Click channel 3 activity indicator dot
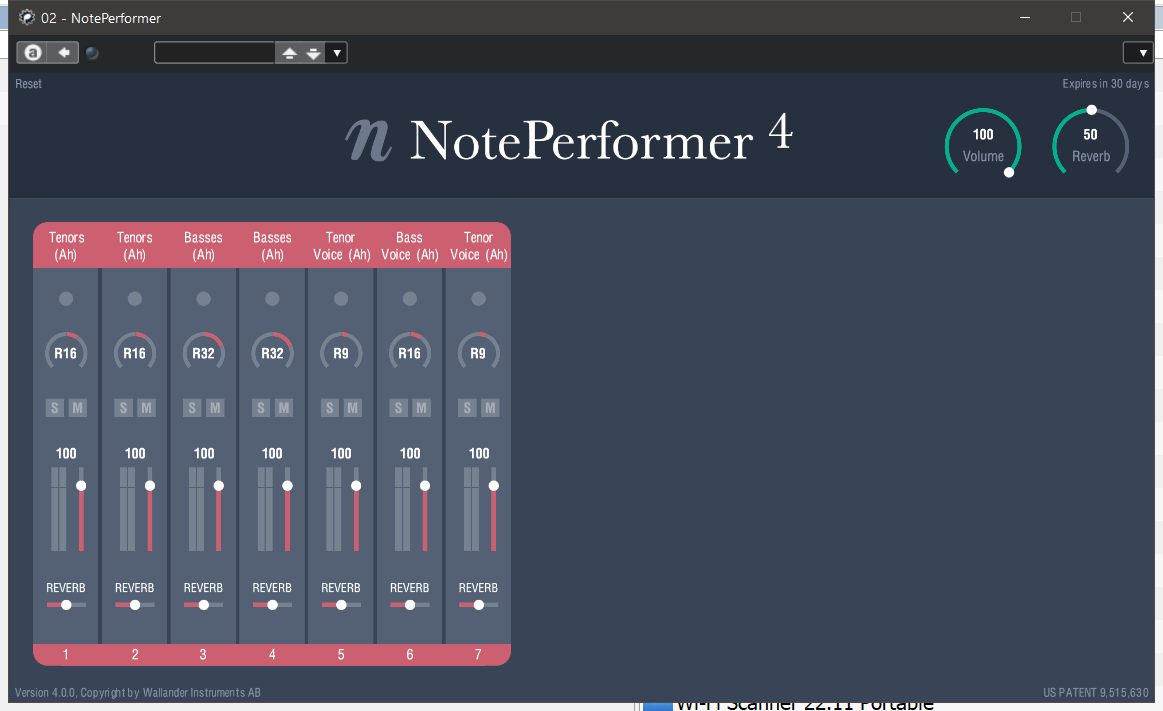Screen dimensions: 1163x711 (203, 299)
